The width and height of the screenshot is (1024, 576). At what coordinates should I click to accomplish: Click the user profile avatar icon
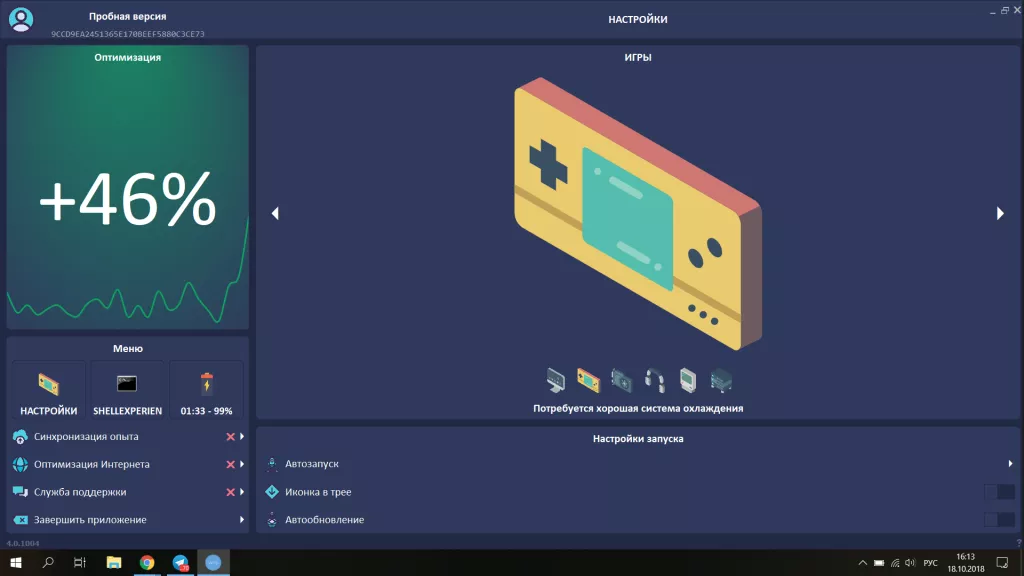pyautogui.click(x=21, y=19)
